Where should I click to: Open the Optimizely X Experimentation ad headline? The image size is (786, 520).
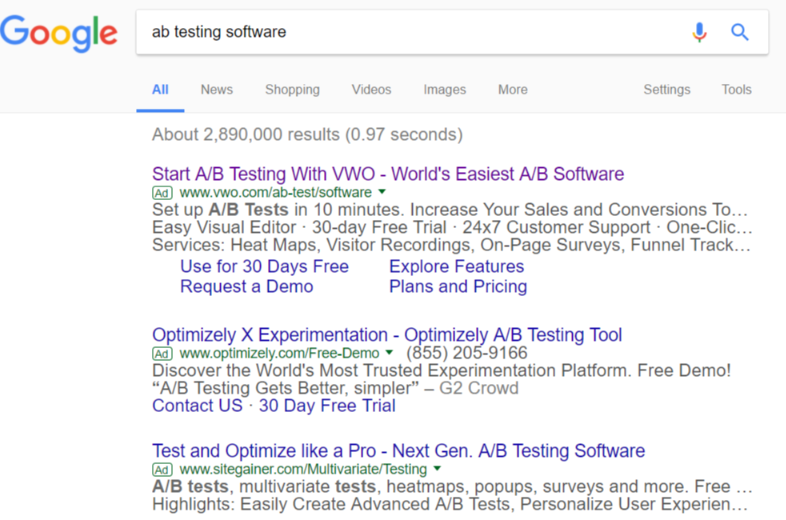387,335
